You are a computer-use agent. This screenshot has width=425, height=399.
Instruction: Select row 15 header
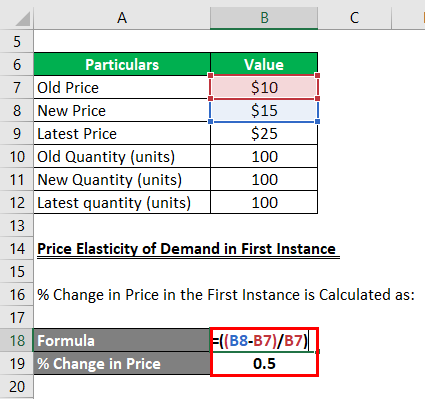tap(17, 271)
